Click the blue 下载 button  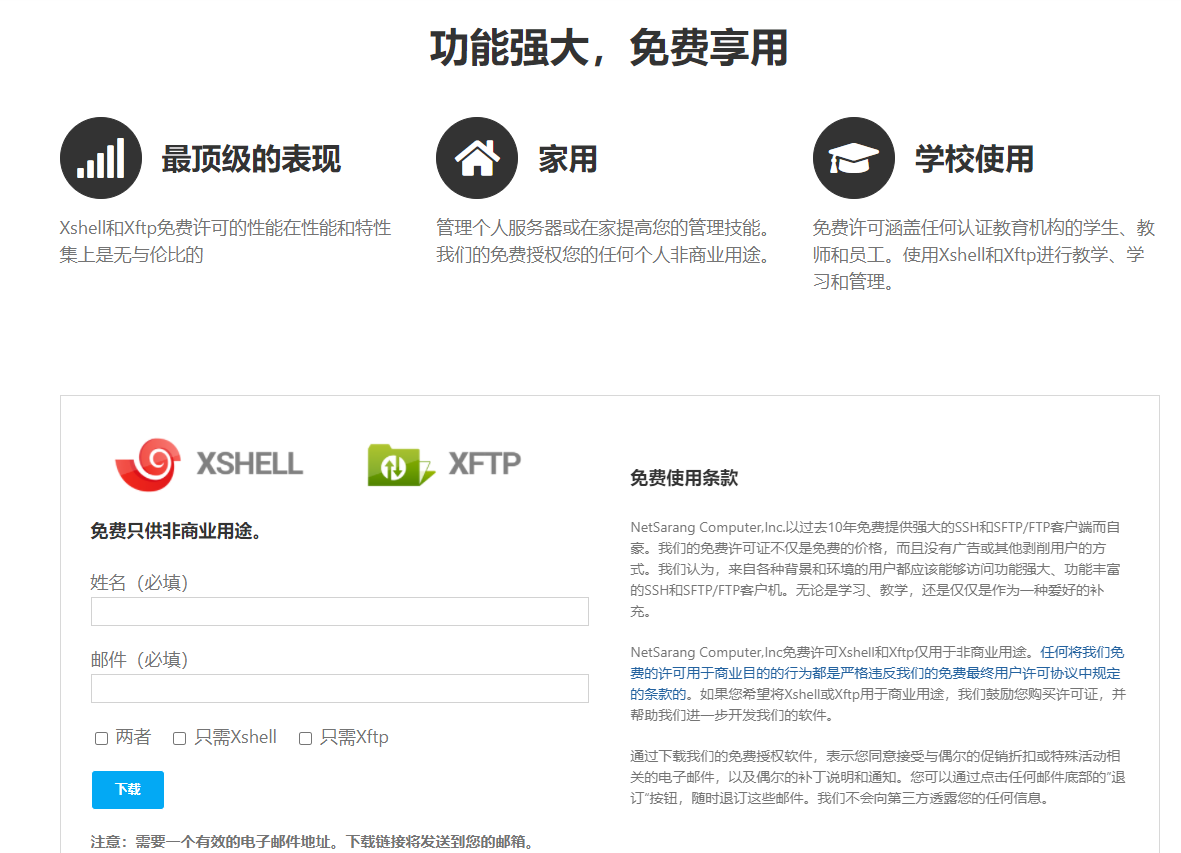(128, 790)
